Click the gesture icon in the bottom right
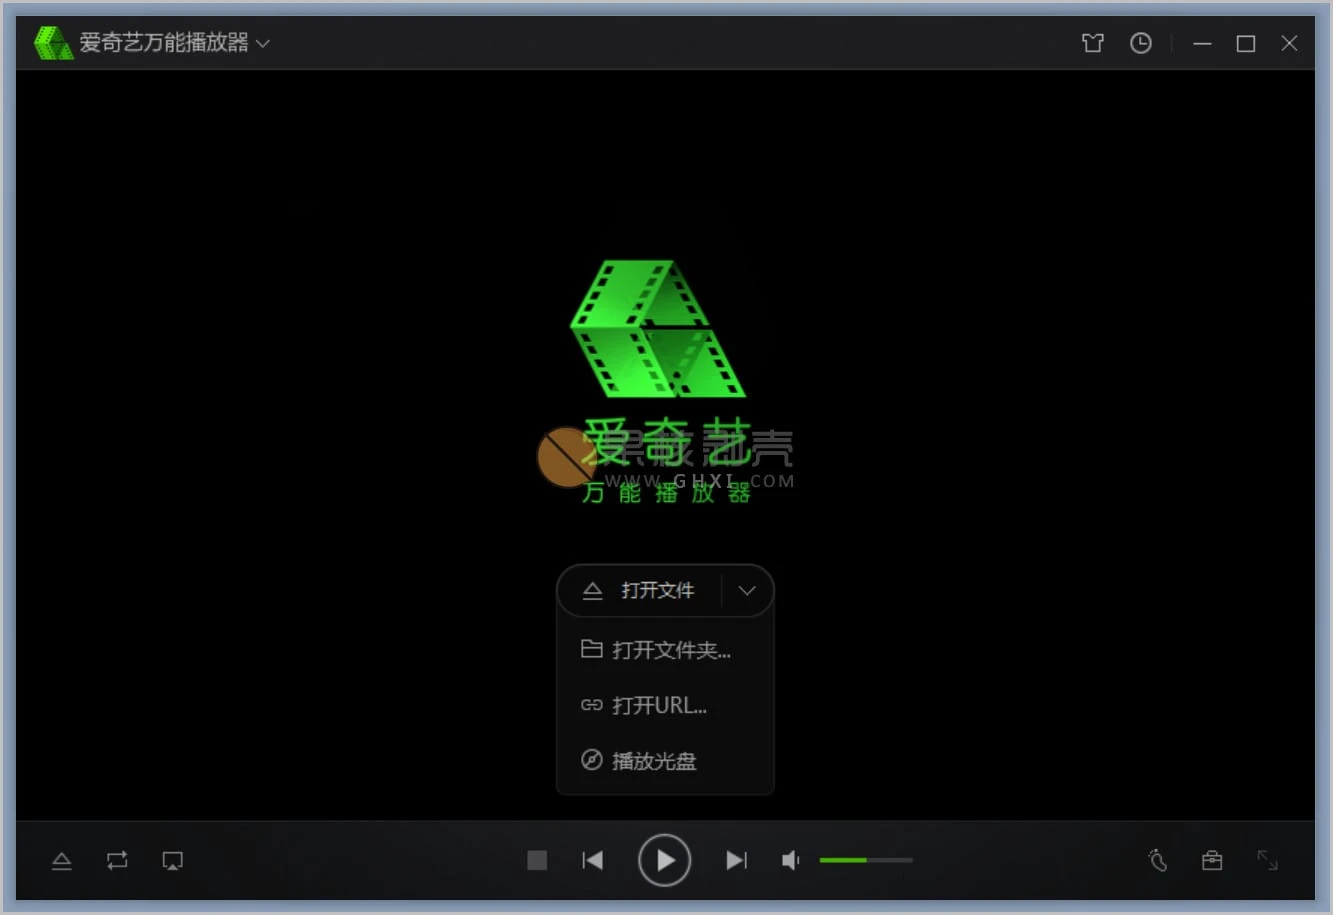Viewport: 1333px width, 915px height. (1157, 860)
